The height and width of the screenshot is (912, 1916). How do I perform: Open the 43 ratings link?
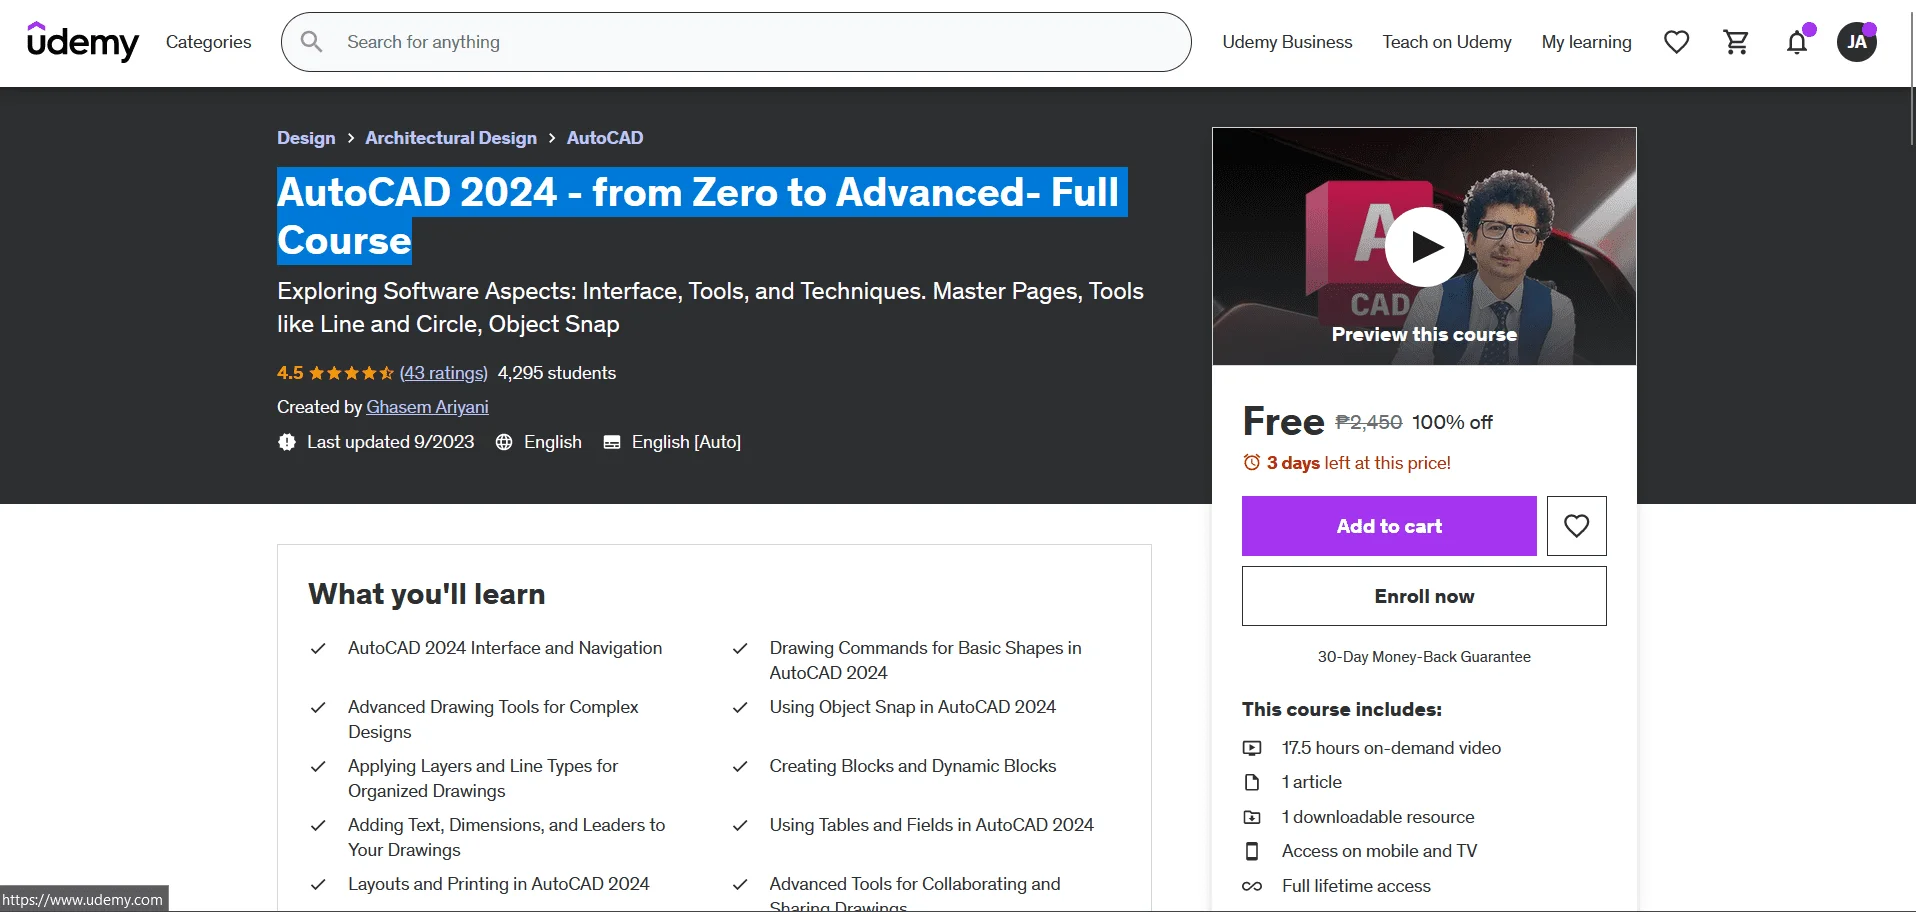[x=444, y=373]
